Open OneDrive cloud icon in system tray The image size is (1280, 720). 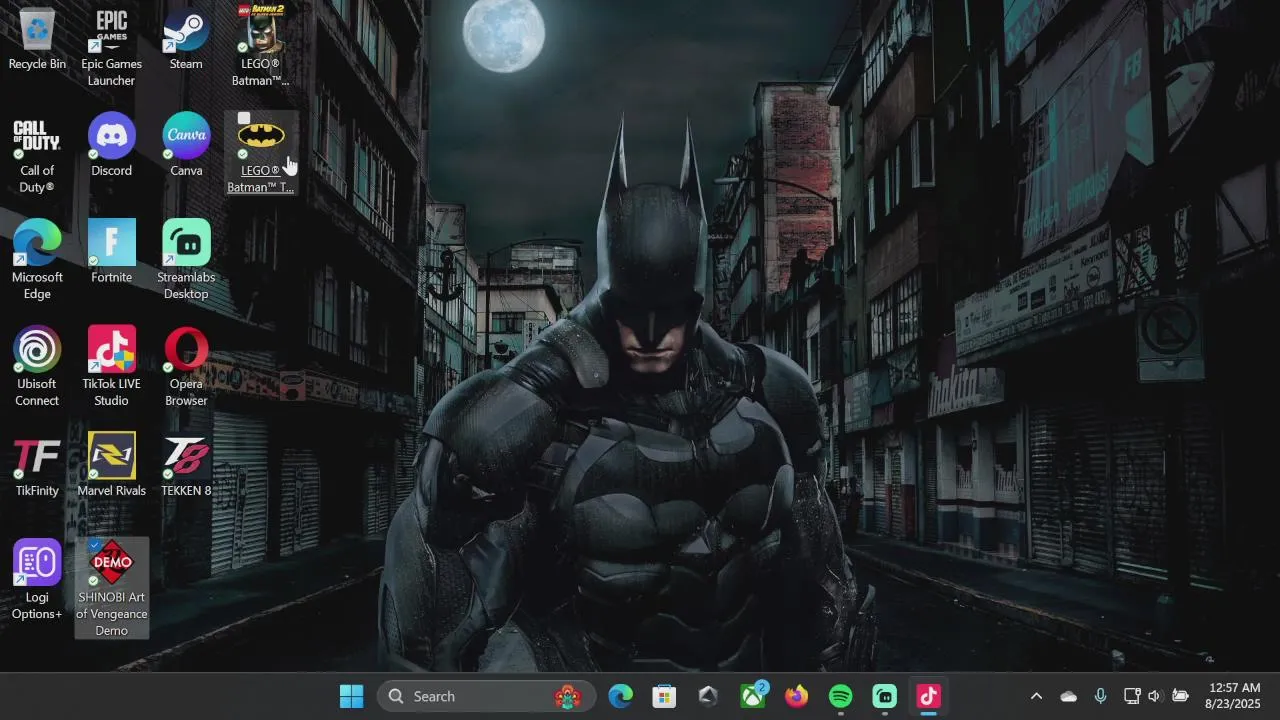point(1068,696)
